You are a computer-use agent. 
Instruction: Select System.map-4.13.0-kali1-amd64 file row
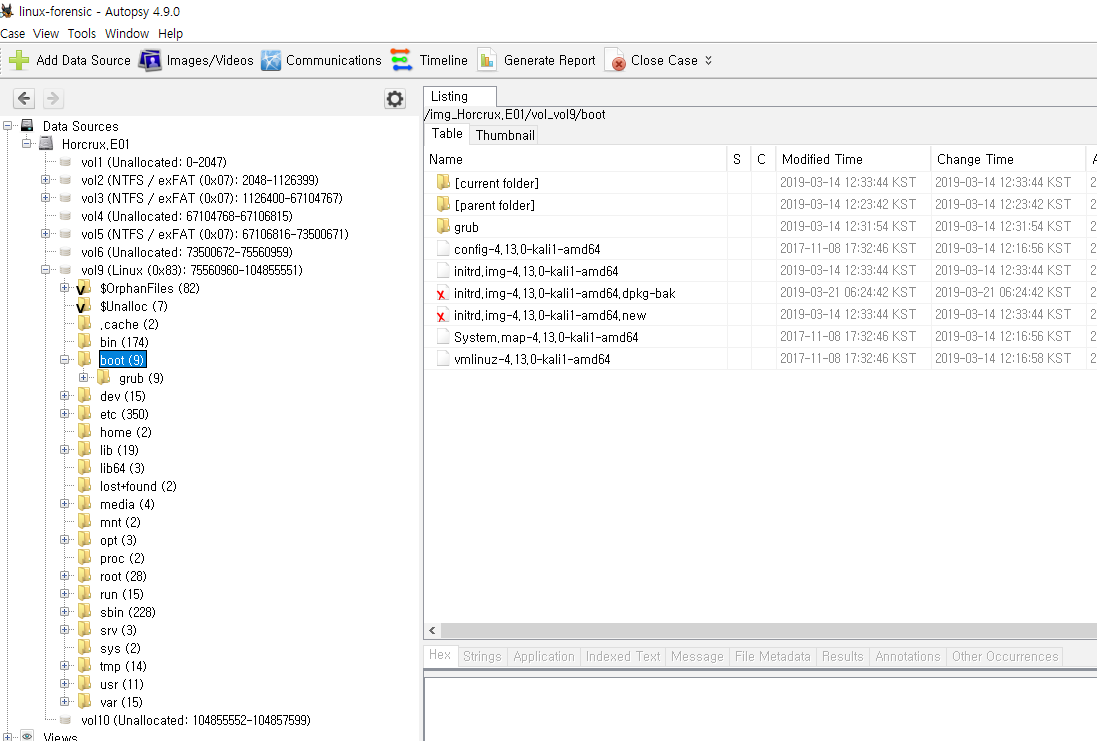click(760, 337)
